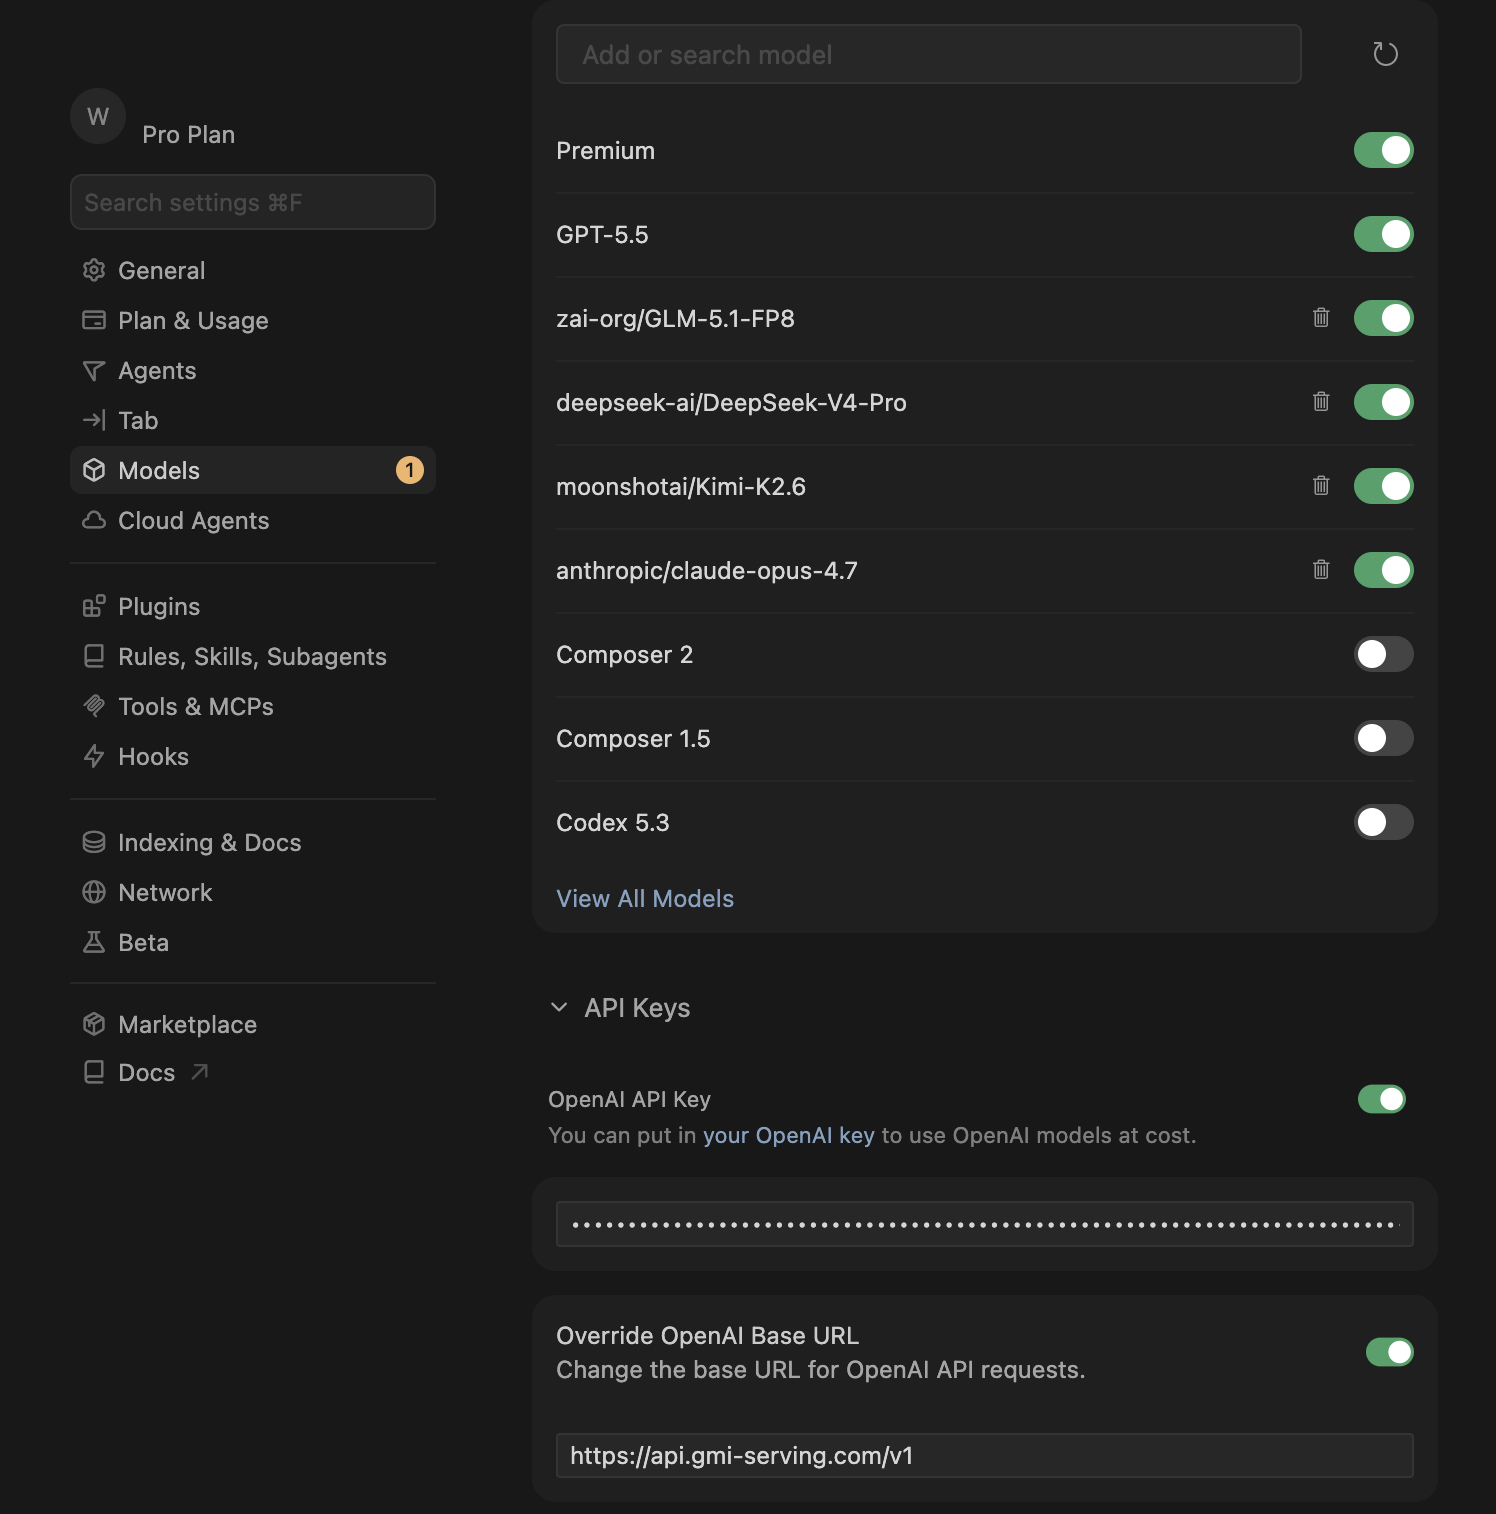Enable the Composer 1.5 model
Viewport: 1496px width, 1514px height.
(1384, 738)
